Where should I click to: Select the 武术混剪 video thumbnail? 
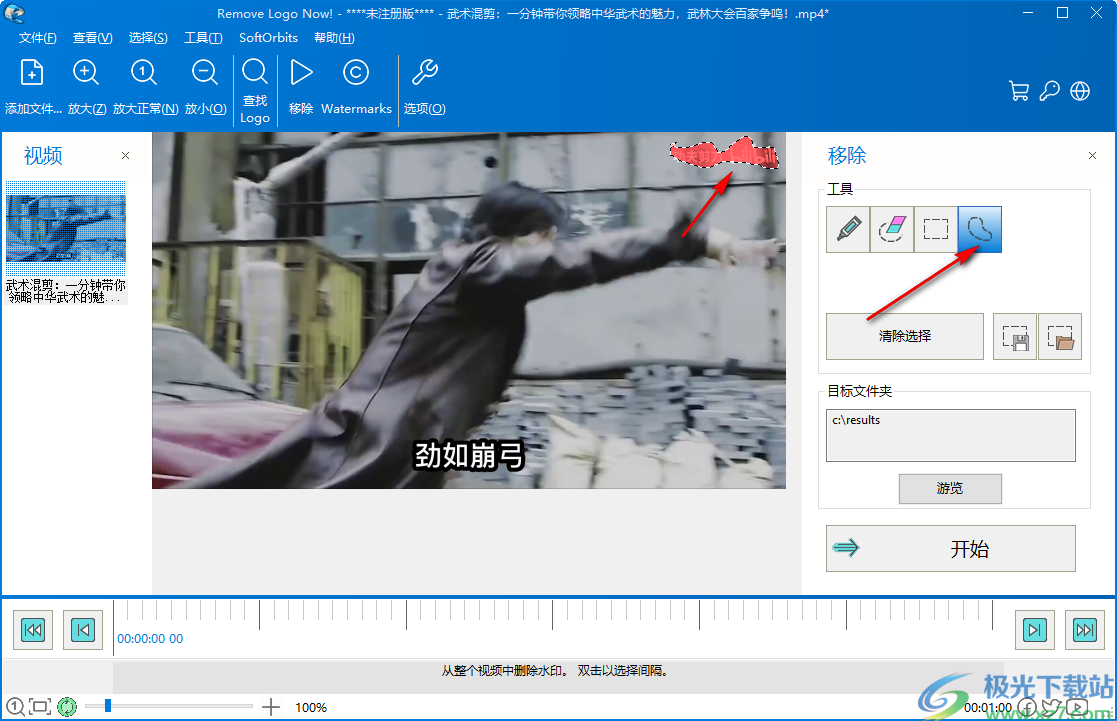point(65,222)
